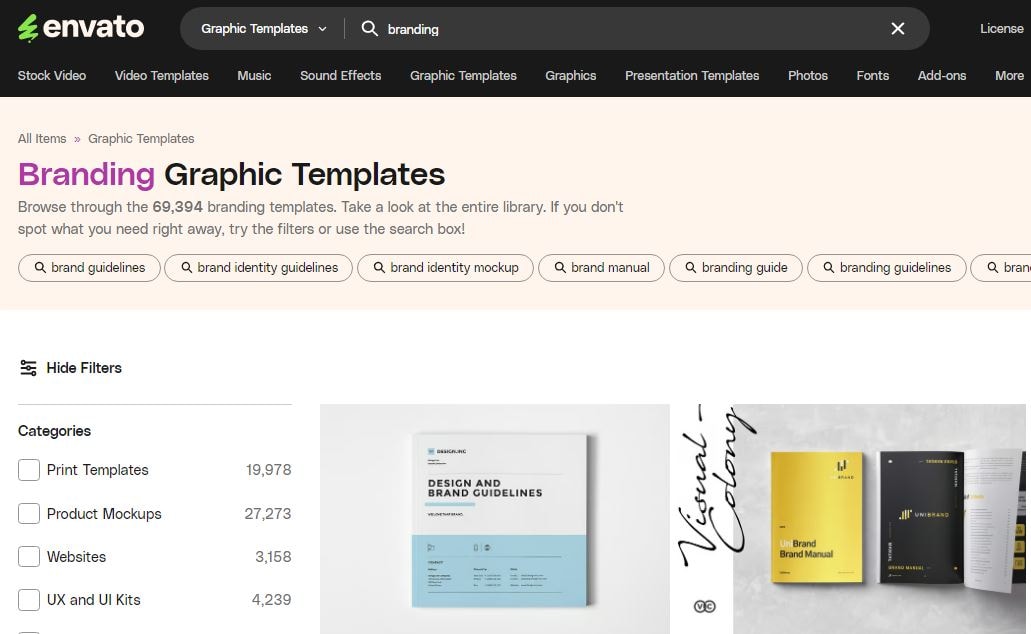Click the Hide Filters button text
This screenshot has width=1031, height=634.
pos(84,368)
